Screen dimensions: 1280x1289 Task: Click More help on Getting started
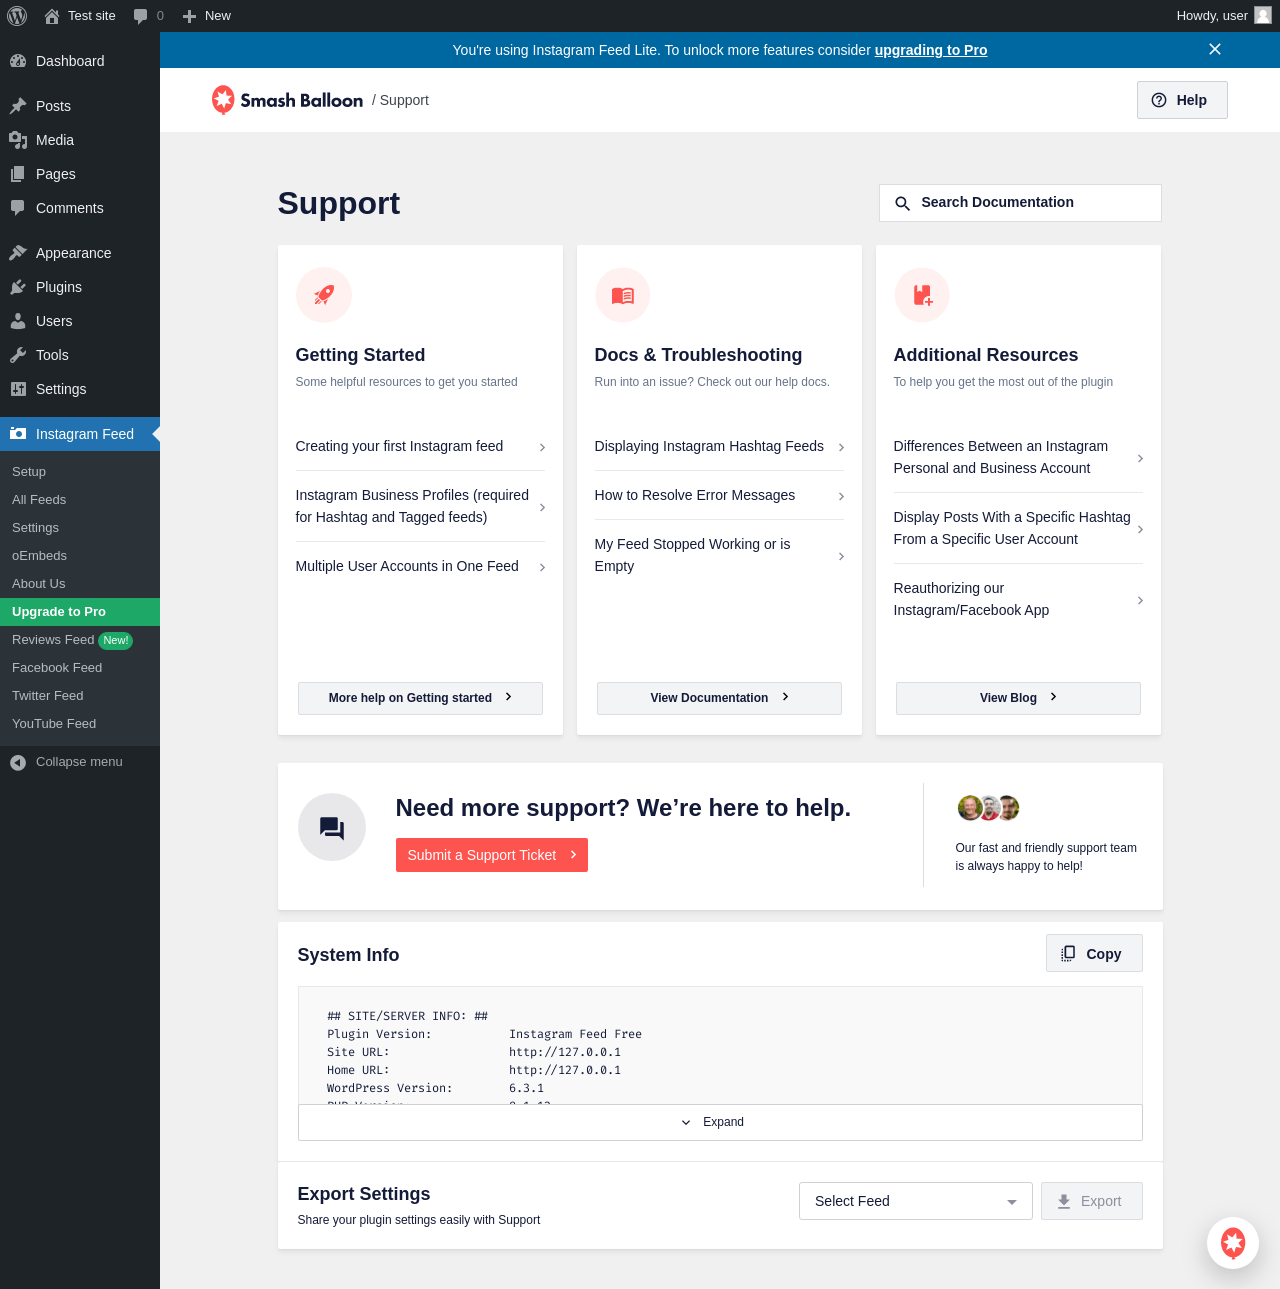coord(420,698)
